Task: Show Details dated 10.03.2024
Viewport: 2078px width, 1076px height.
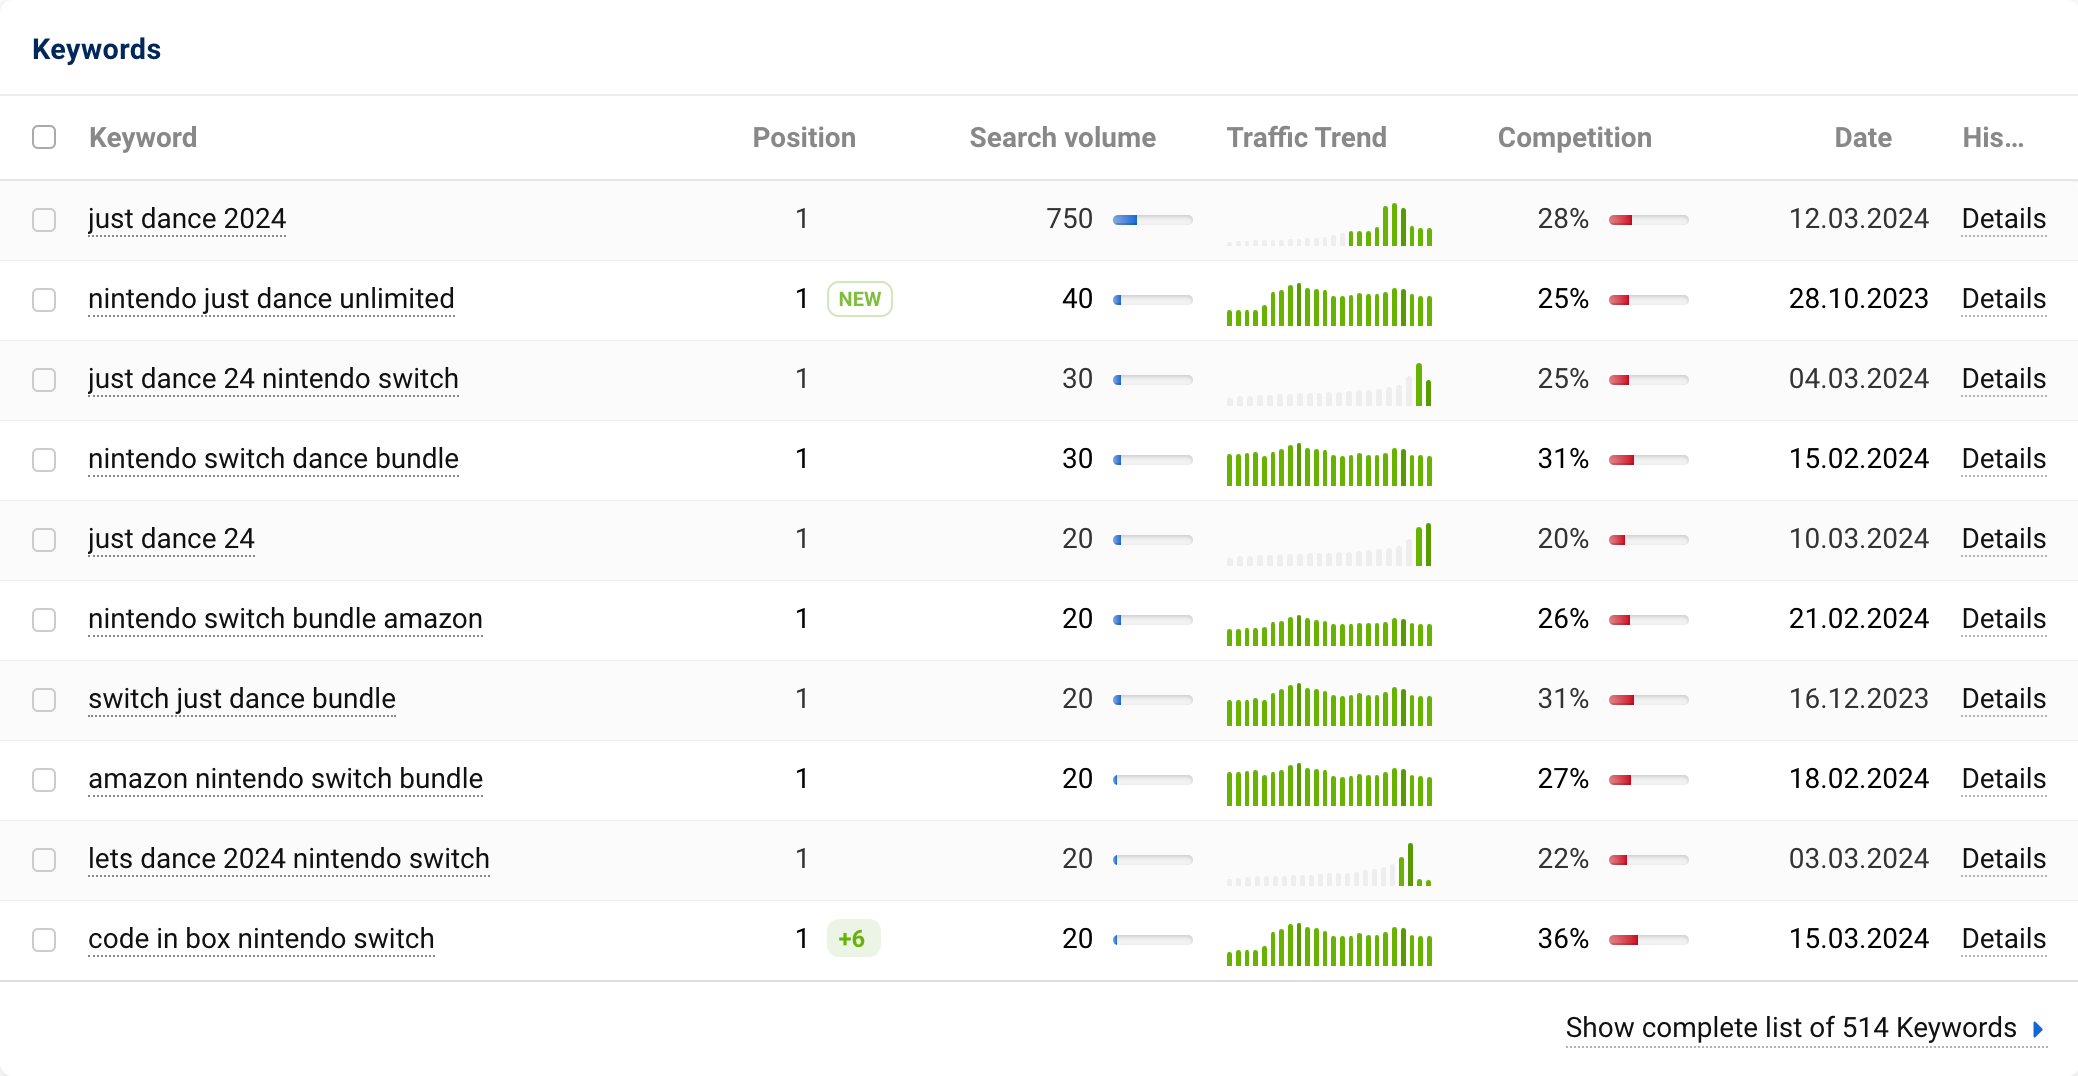Action: 2004,539
